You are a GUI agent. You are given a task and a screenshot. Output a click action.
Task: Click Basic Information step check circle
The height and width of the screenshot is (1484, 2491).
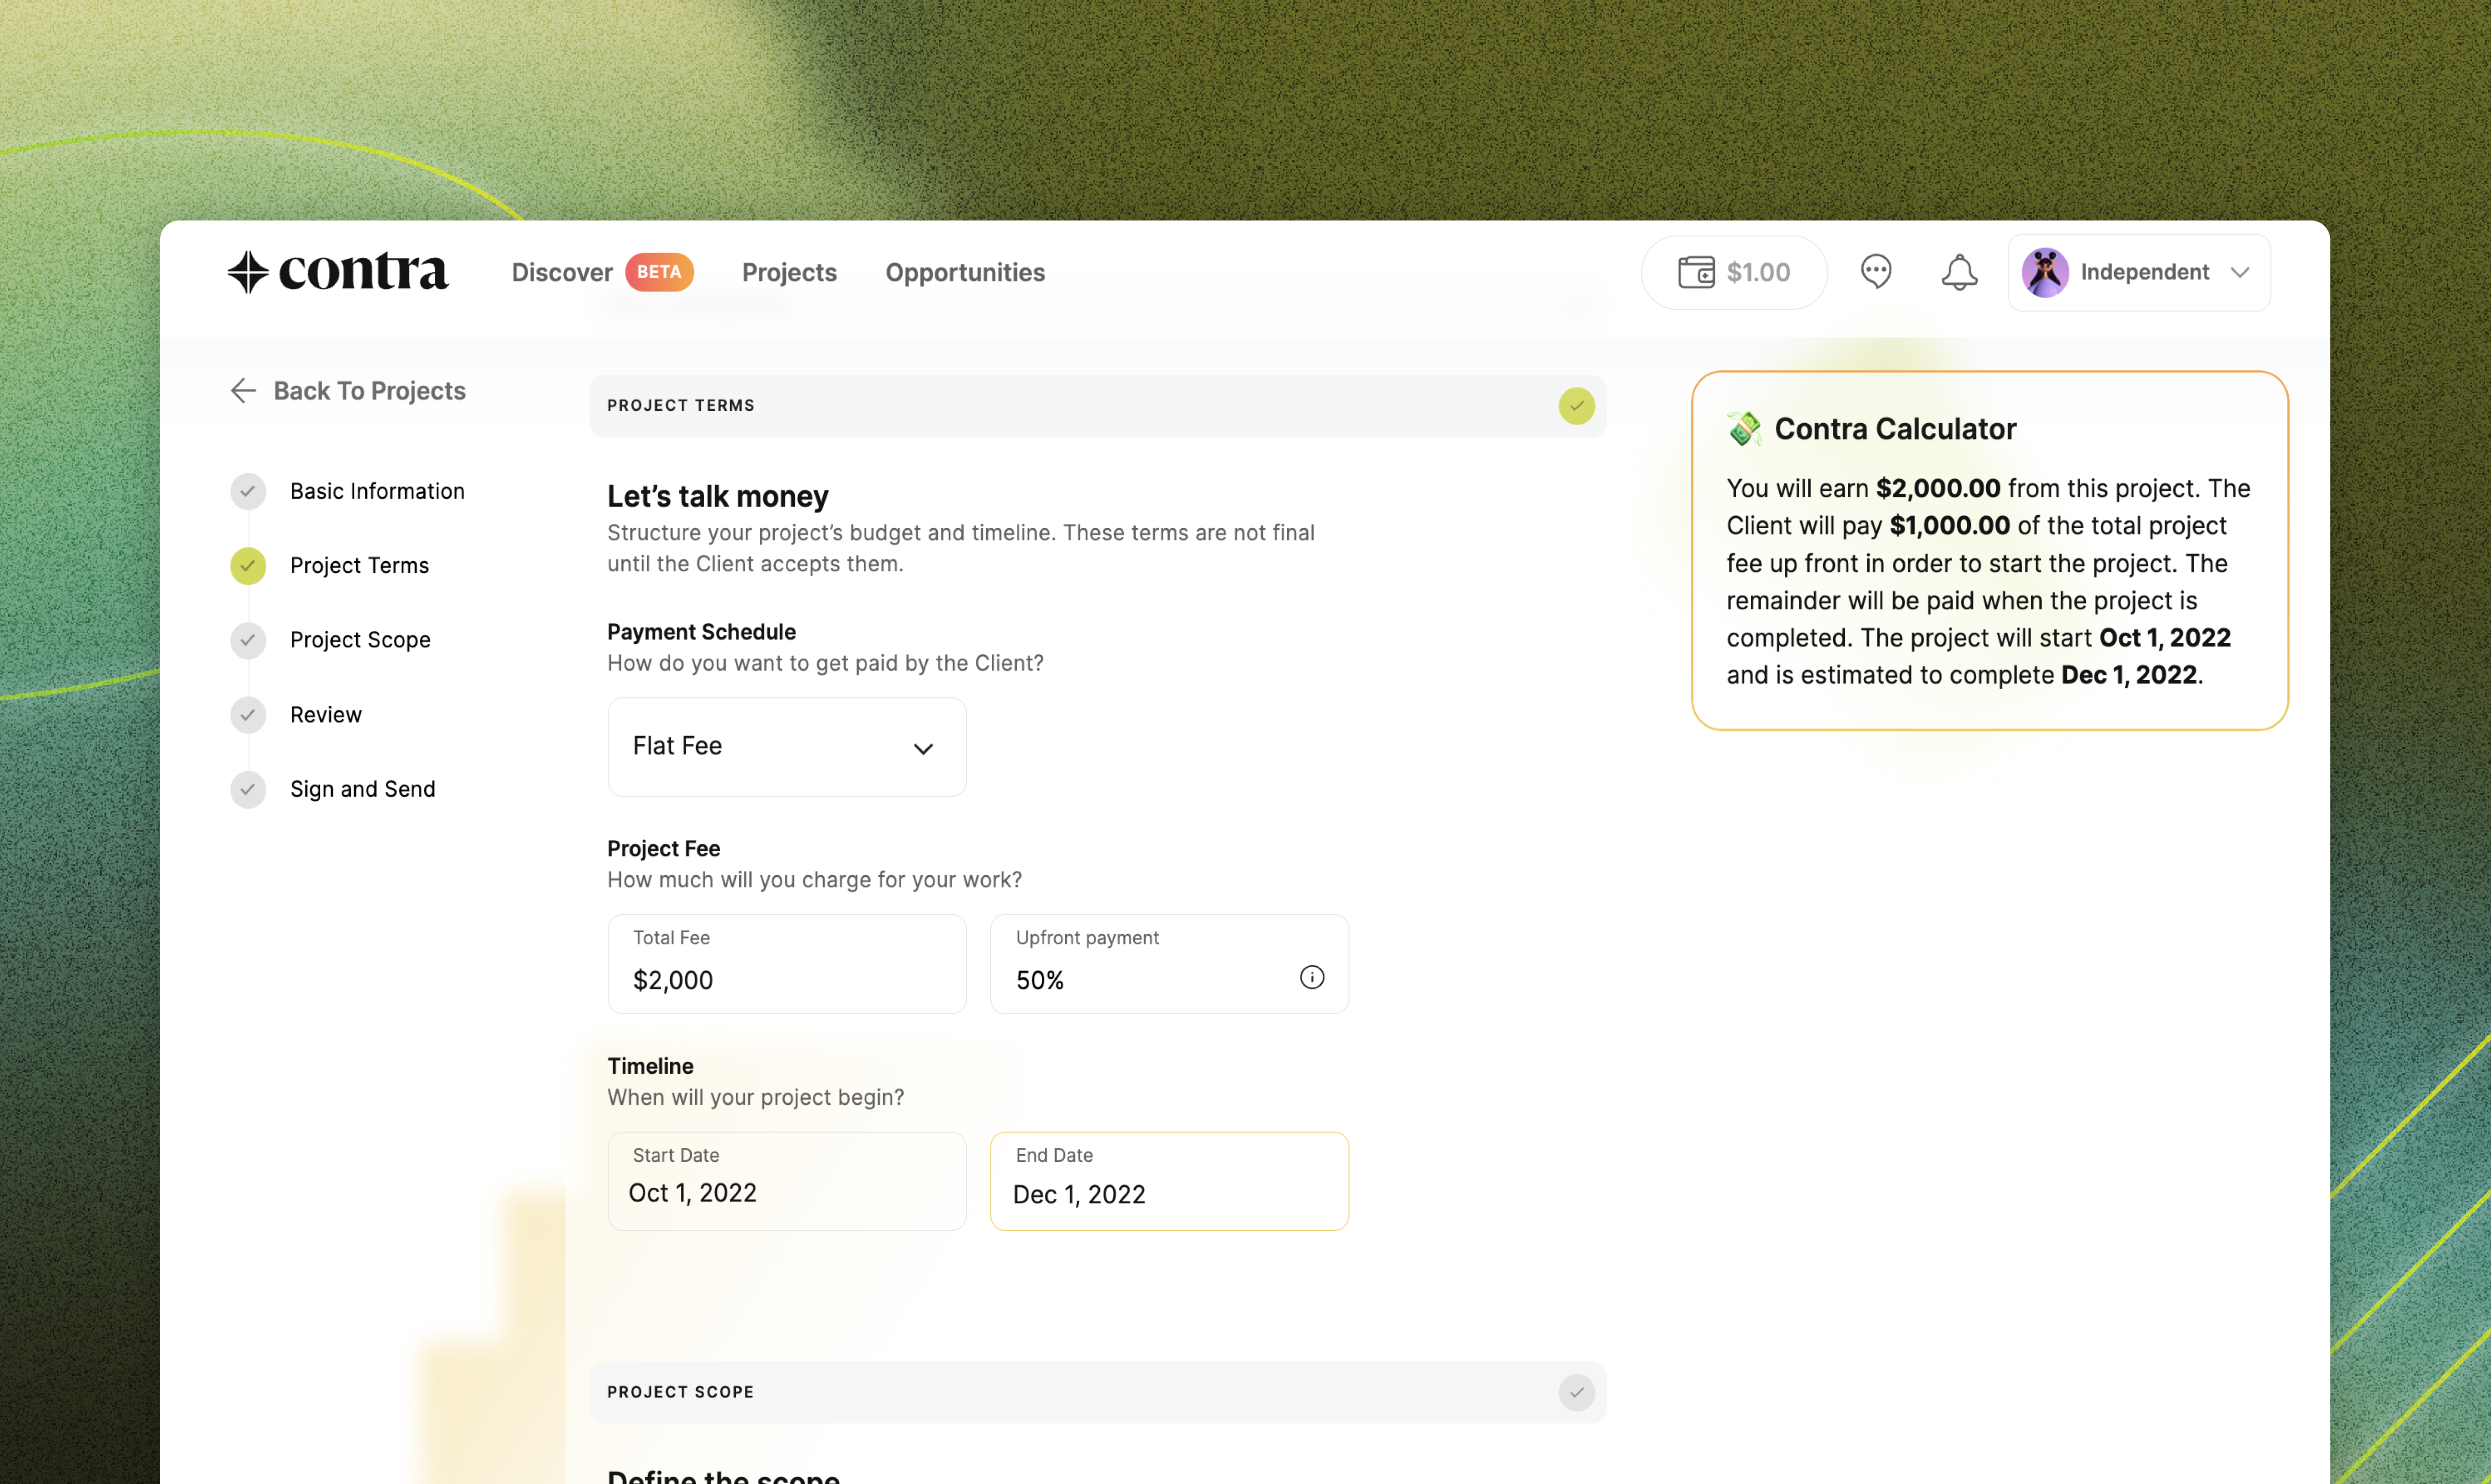(248, 491)
